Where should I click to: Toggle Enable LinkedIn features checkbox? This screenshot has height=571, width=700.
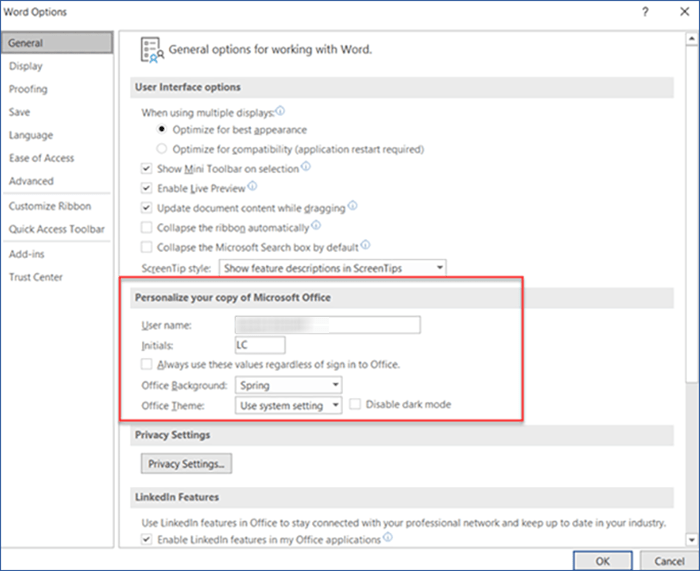[x=146, y=539]
